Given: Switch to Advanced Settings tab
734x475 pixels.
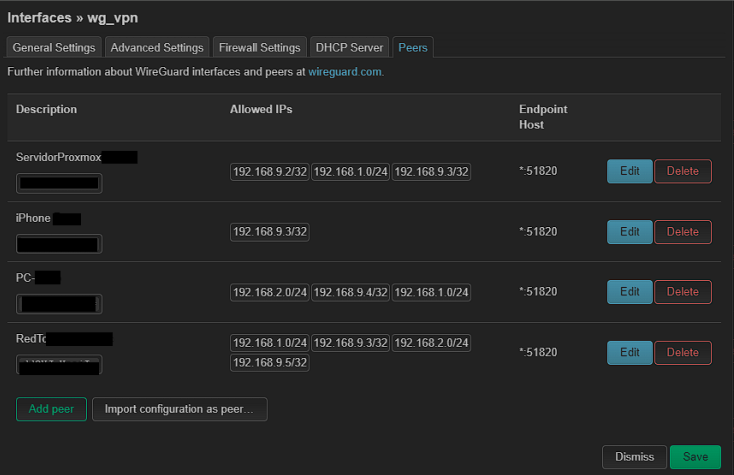Looking at the screenshot, I should click(157, 47).
